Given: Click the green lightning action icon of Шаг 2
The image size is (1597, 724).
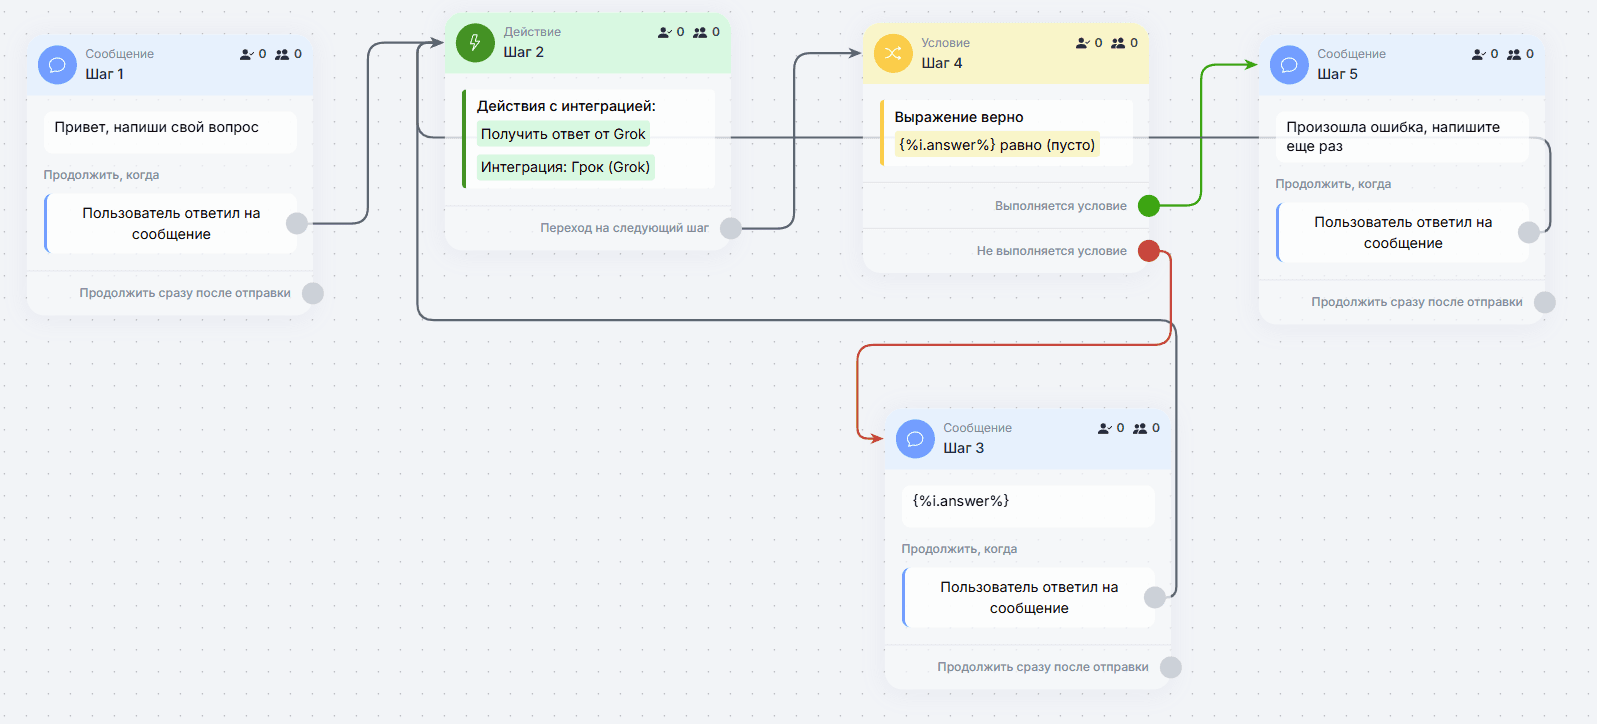Looking at the screenshot, I should [x=475, y=43].
